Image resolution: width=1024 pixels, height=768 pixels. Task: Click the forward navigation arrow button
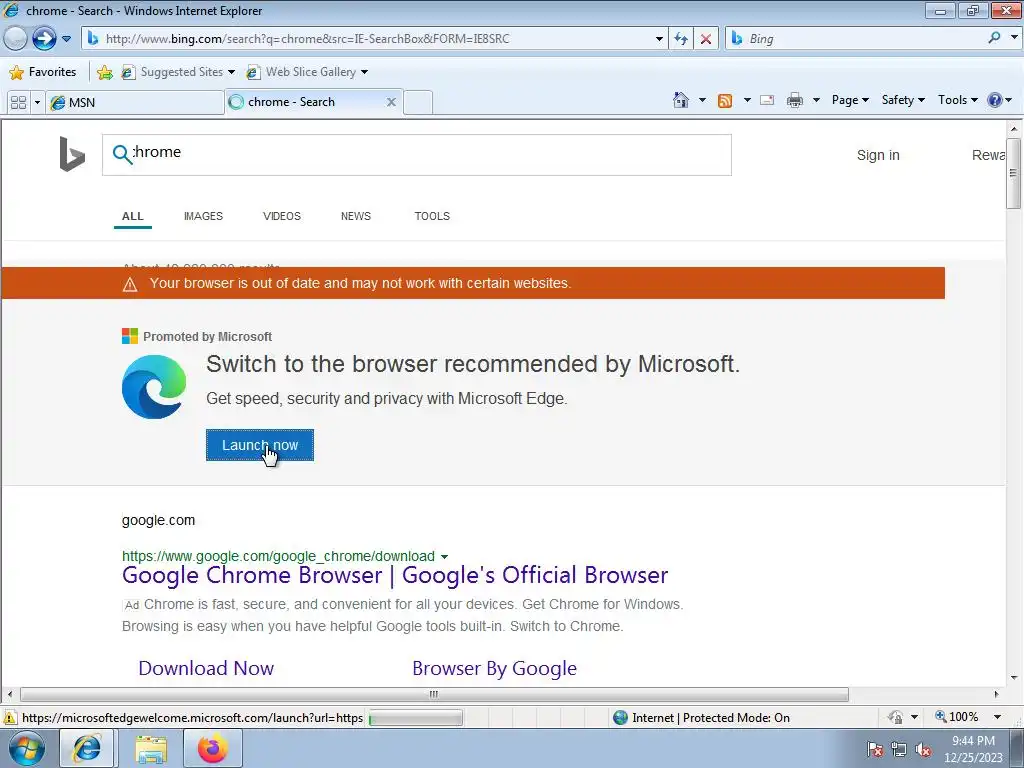[44, 39]
